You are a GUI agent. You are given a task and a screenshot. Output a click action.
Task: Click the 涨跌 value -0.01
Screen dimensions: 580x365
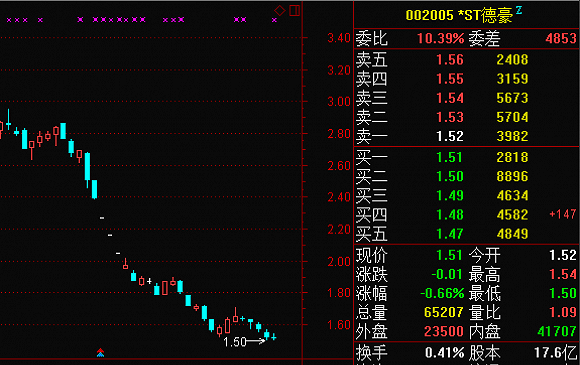[447, 275]
